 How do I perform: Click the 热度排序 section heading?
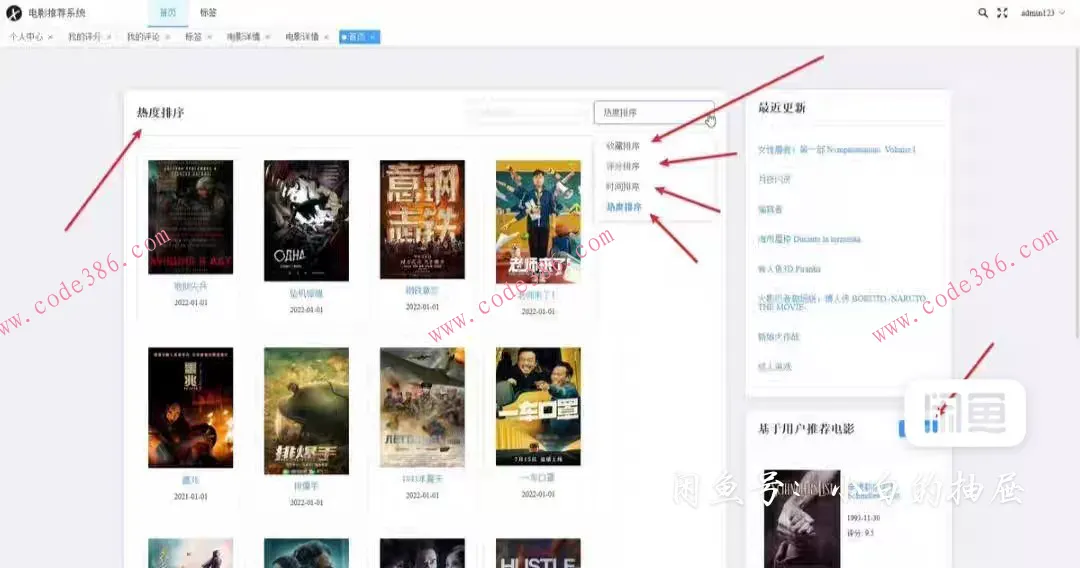pos(160,113)
